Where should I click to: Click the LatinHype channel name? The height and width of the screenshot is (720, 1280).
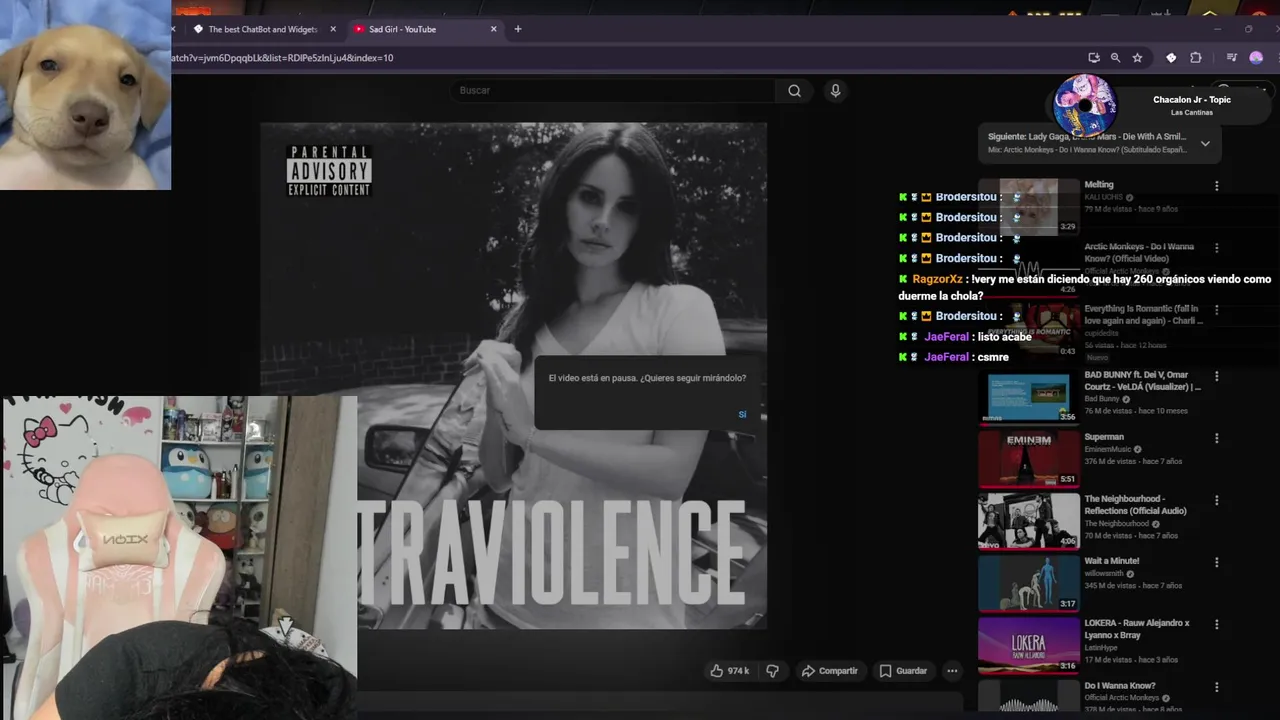tap(1101, 648)
